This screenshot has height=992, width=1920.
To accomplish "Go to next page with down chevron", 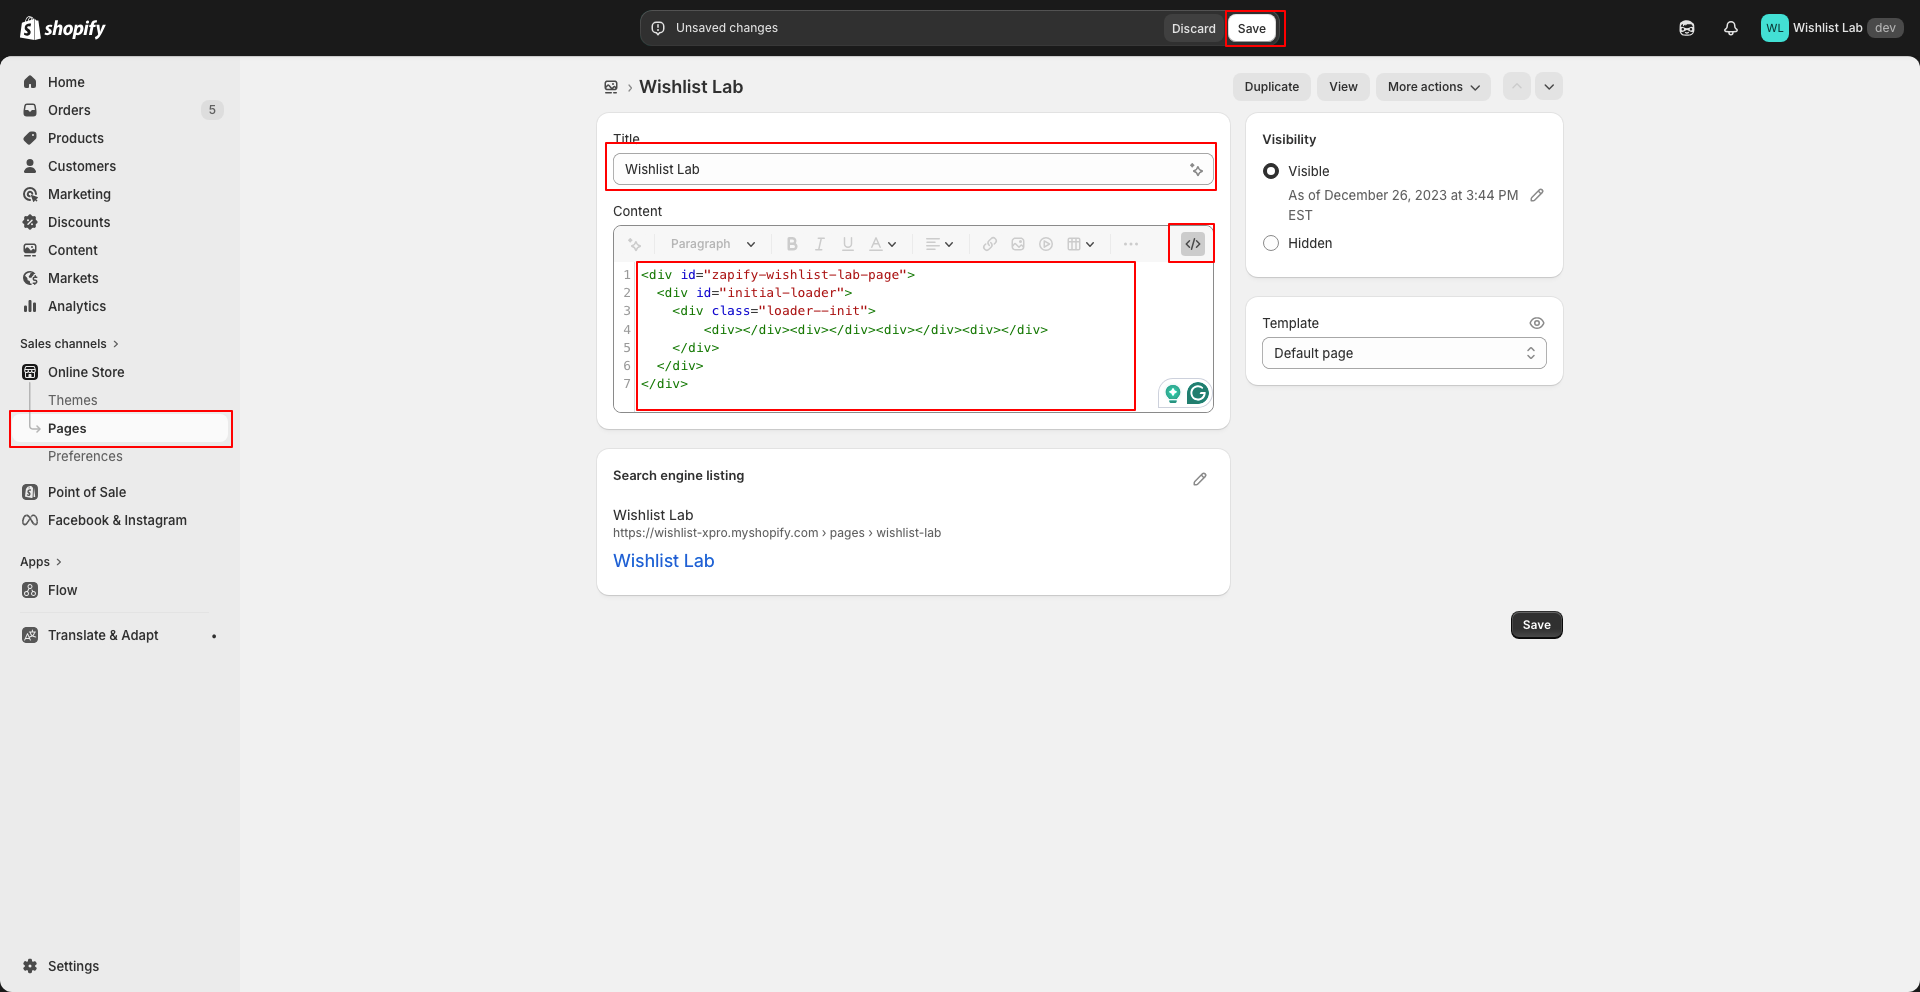I will click(1549, 87).
